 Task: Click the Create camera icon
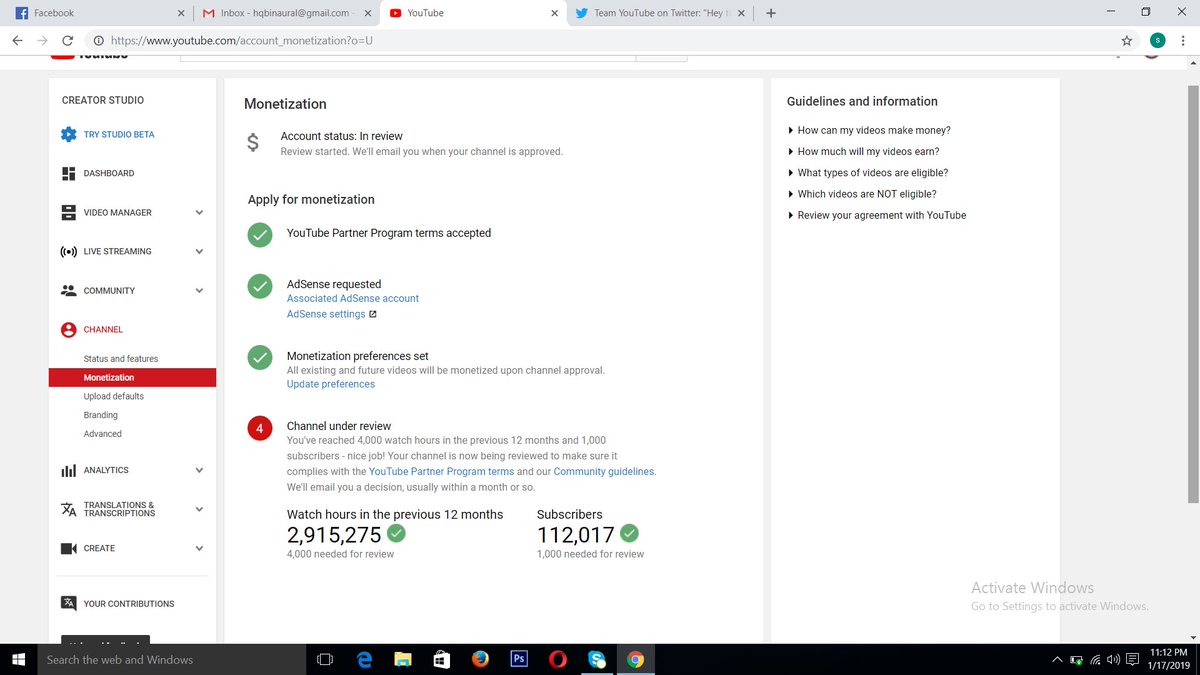[69, 548]
